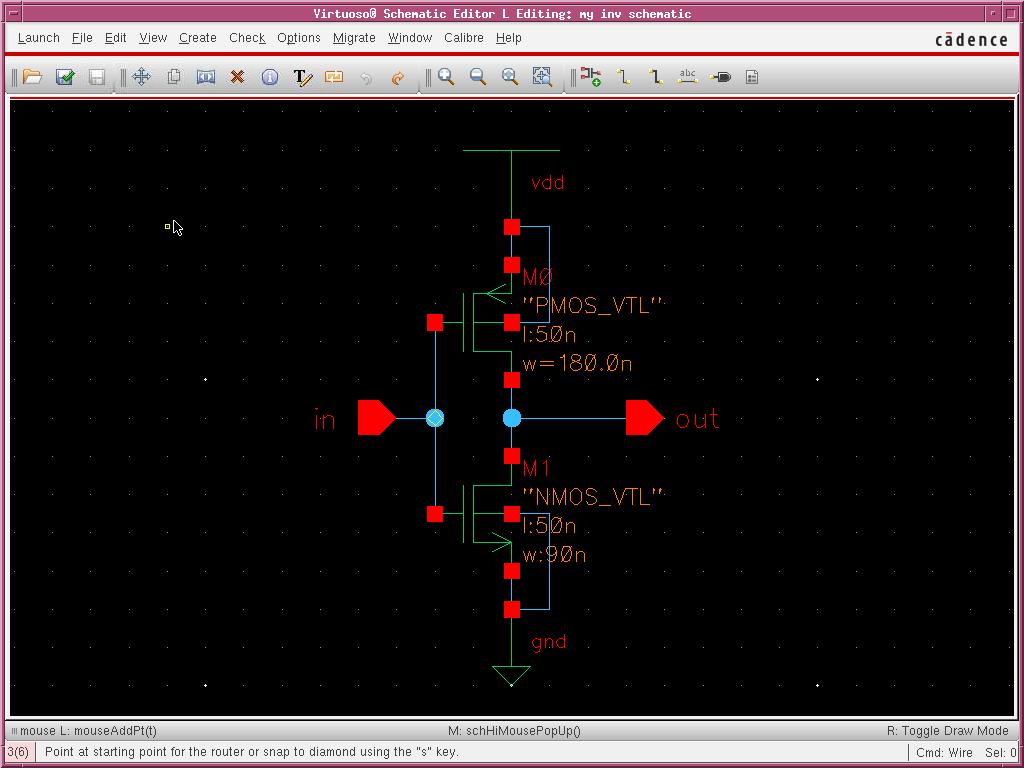The image size is (1024, 768).
Task: Open the Edit menu
Action: (x=116, y=38)
